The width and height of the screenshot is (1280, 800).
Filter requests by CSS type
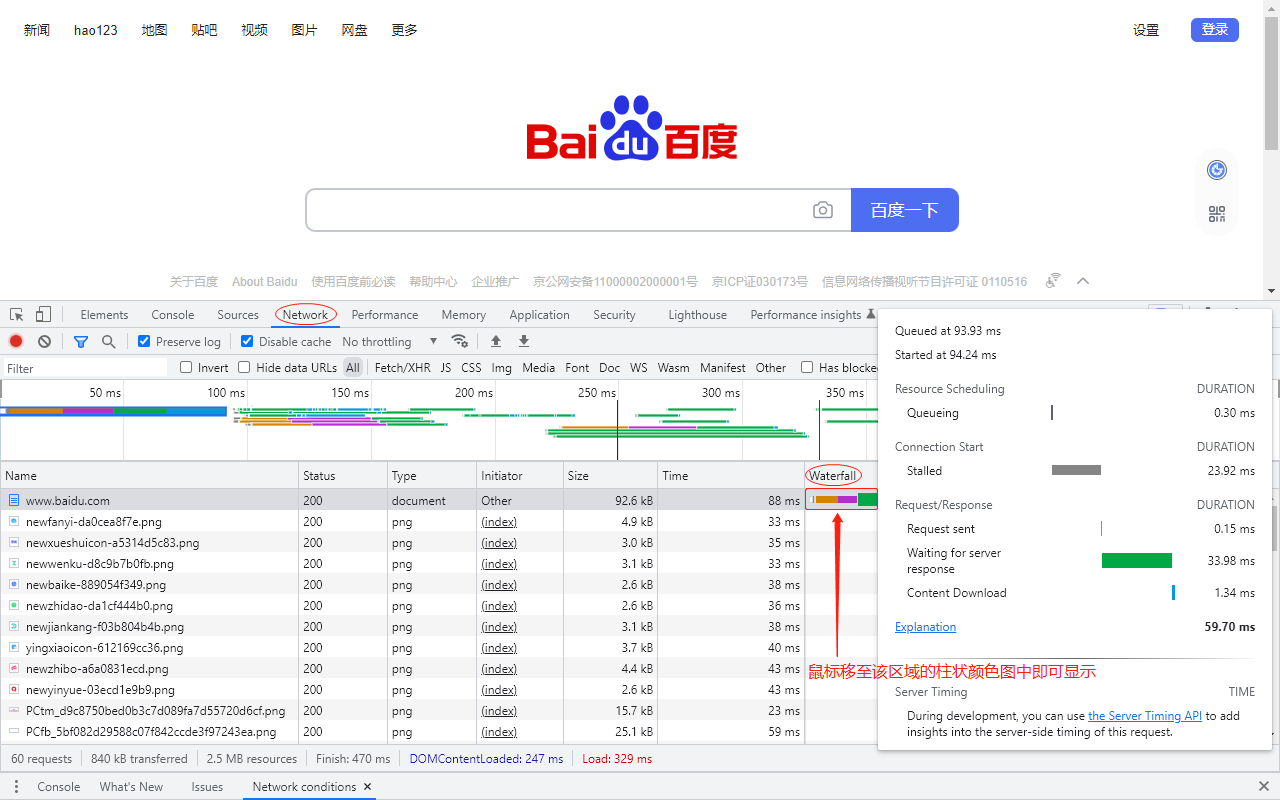tap(471, 367)
